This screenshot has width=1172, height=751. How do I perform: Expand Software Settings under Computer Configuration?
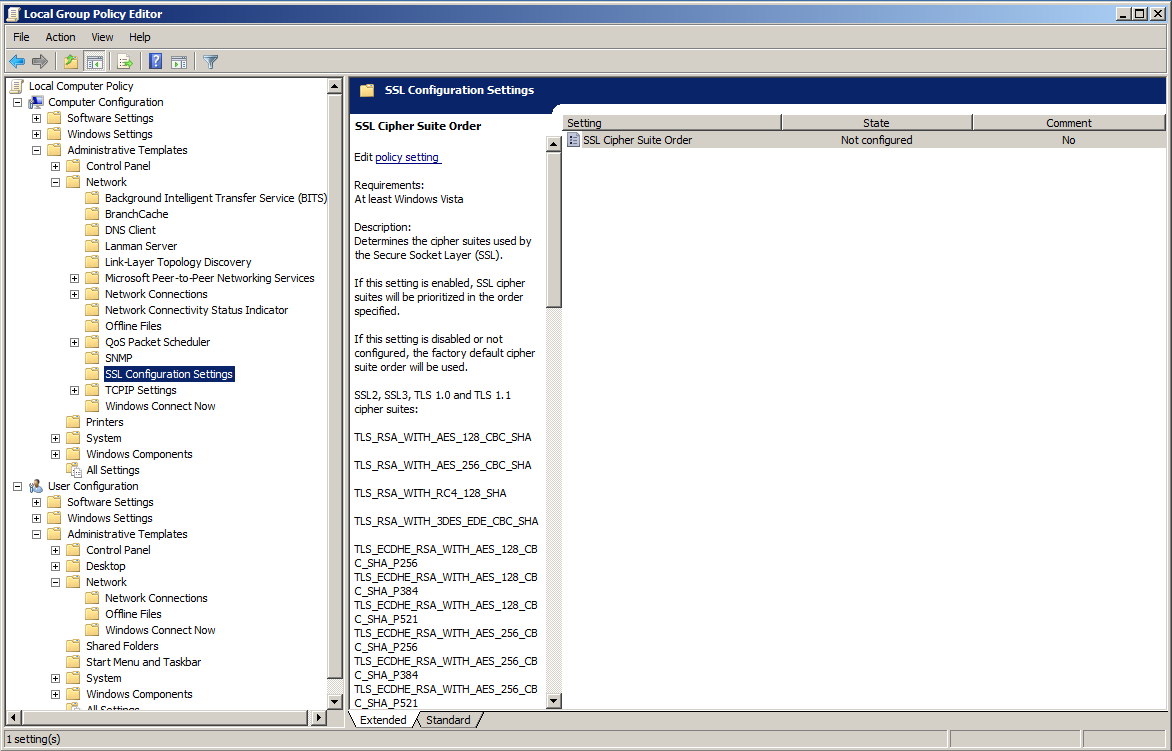[x=36, y=118]
